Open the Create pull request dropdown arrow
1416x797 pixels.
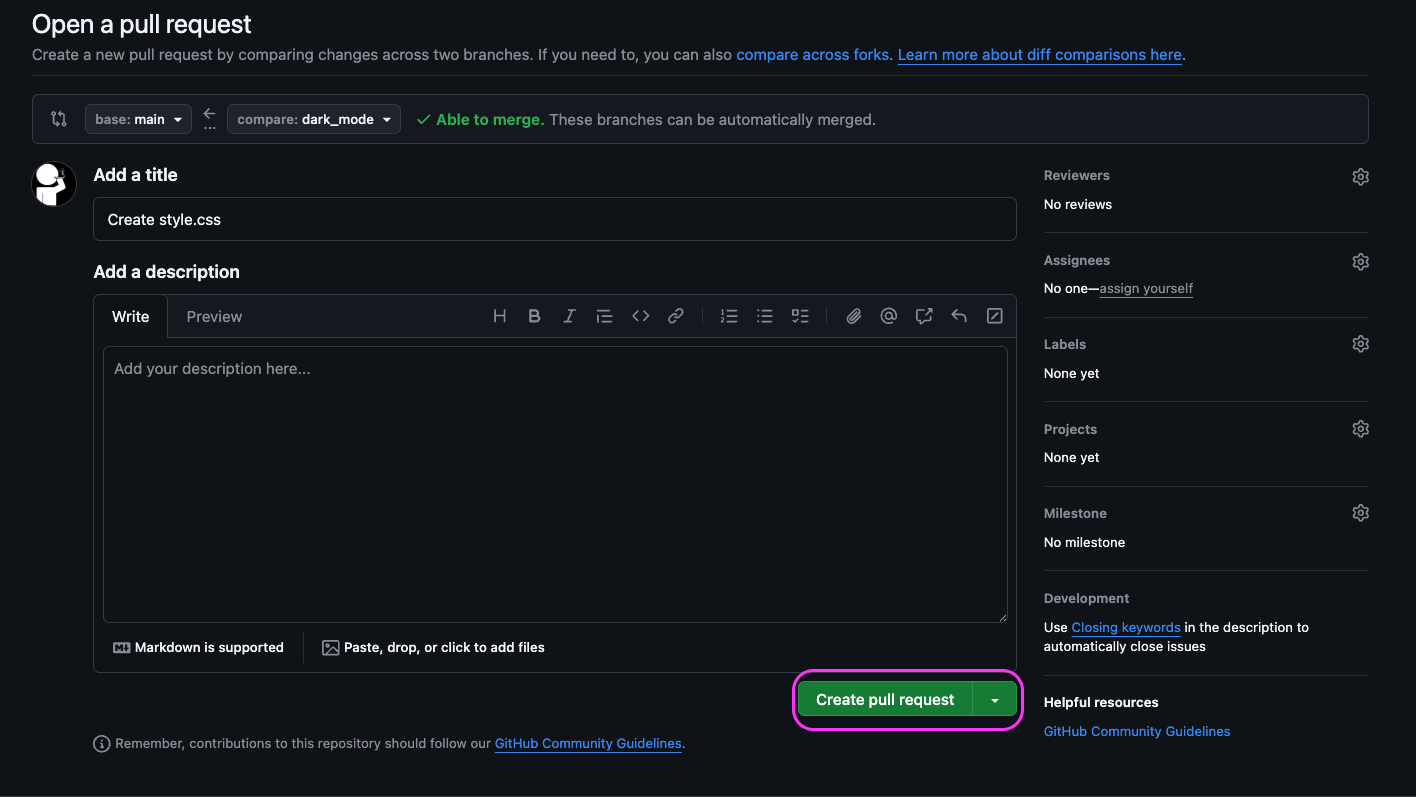tap(995, 699)
